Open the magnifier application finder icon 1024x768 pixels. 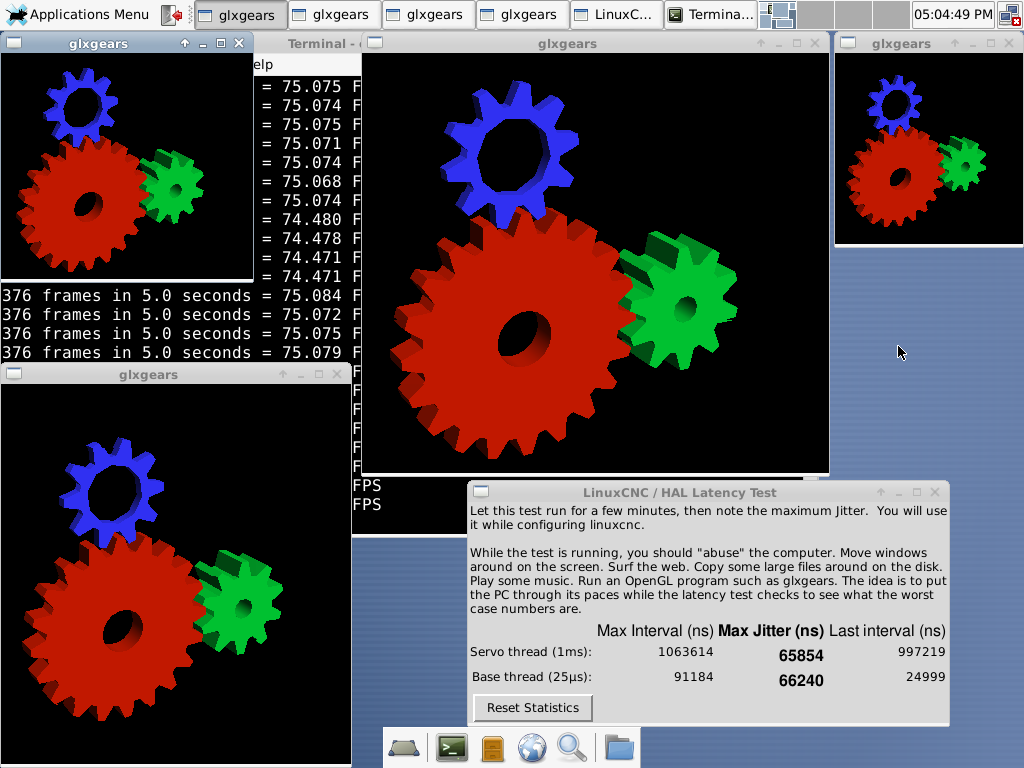tap(571, 748)
